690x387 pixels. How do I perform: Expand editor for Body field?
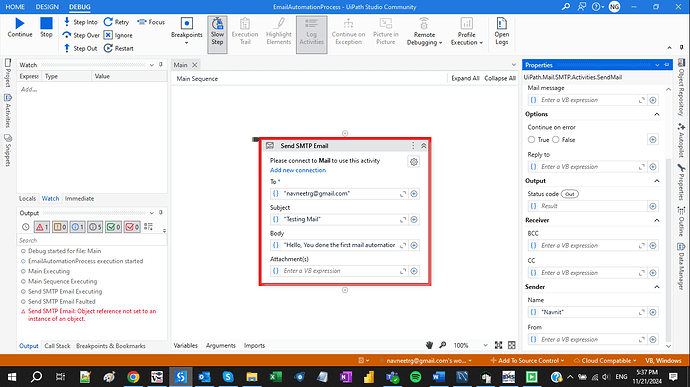coord(403,245)
